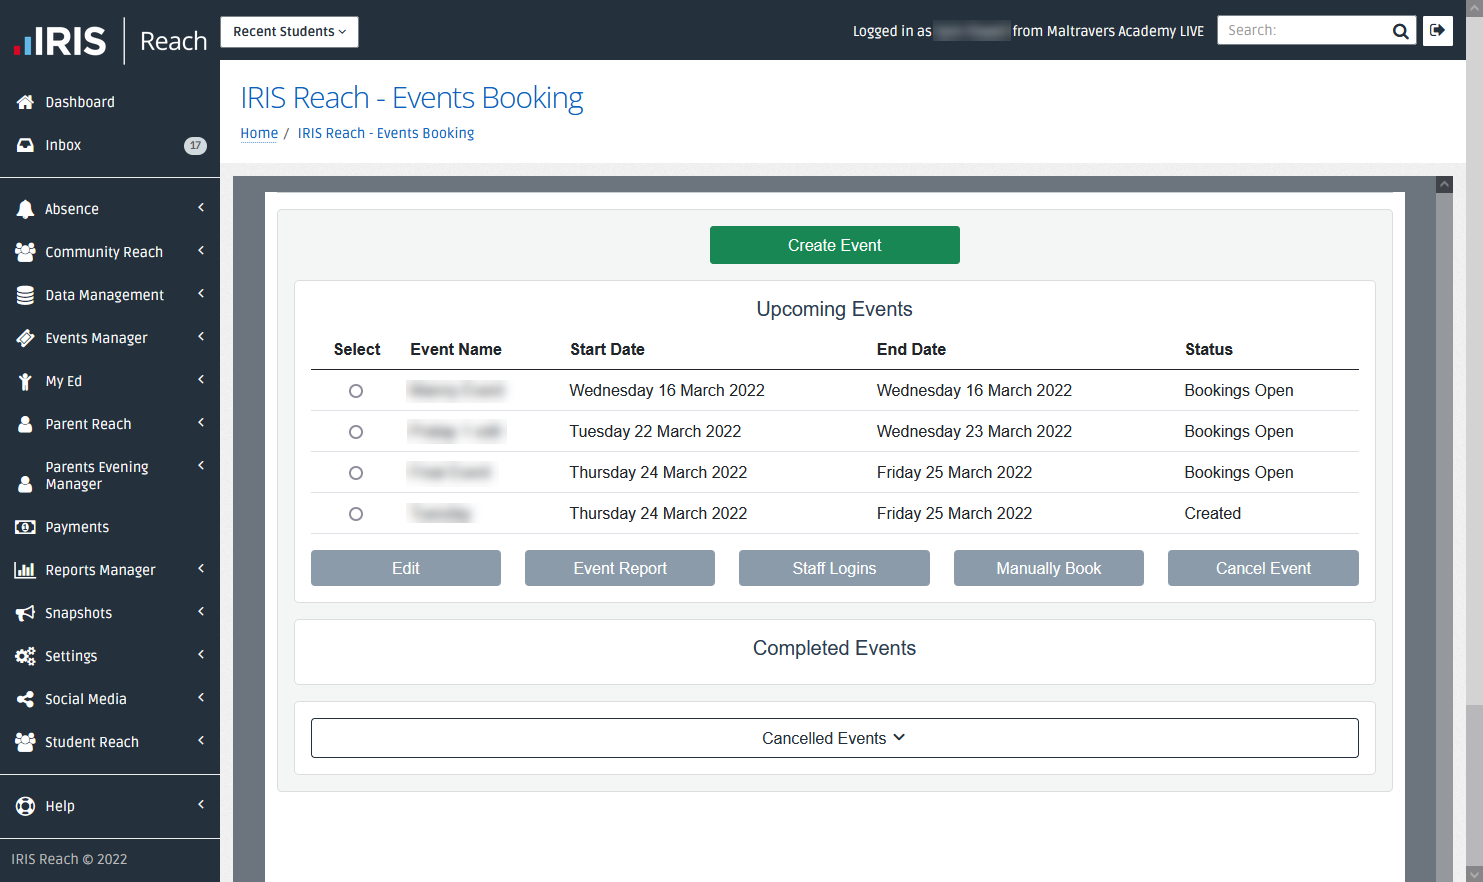Expand the My Ed menu chevron
This screenshot has height=882, width=1483.
click(201, 380)
